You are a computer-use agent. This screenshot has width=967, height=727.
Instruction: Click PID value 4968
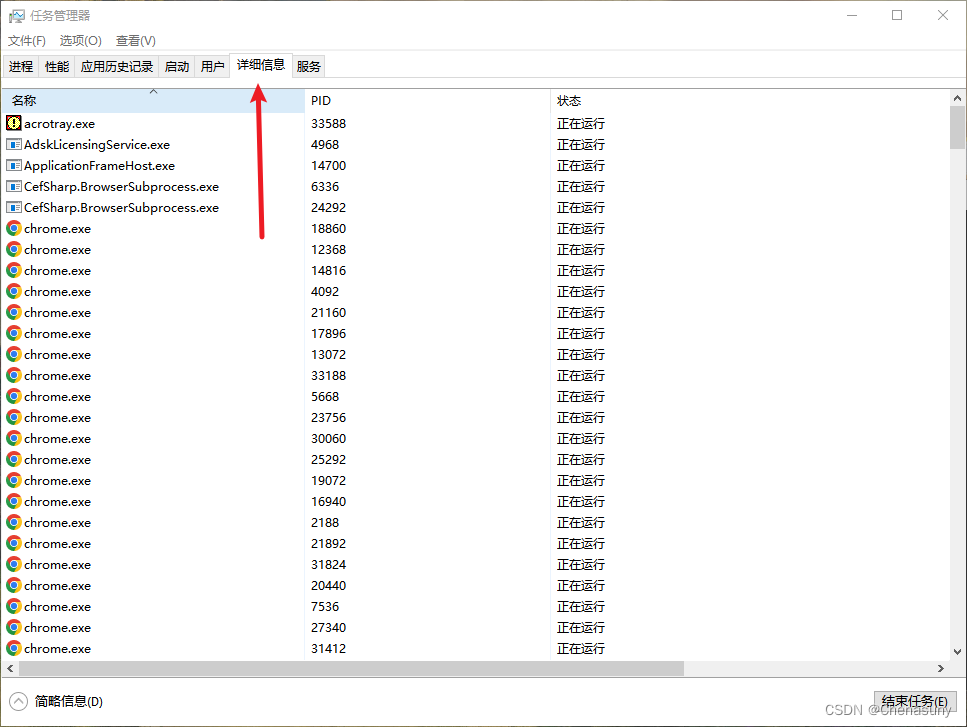click(x=325, y=144)
